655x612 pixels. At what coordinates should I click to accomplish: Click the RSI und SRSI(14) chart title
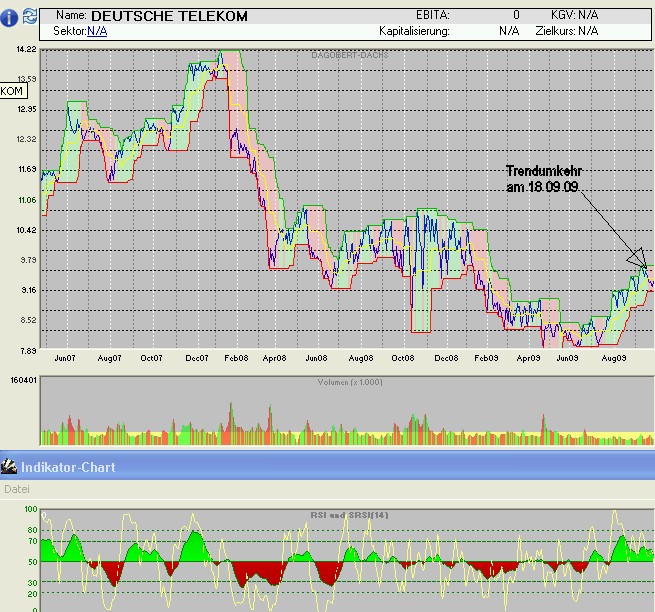pyautogui.click(x=349, y=515)
